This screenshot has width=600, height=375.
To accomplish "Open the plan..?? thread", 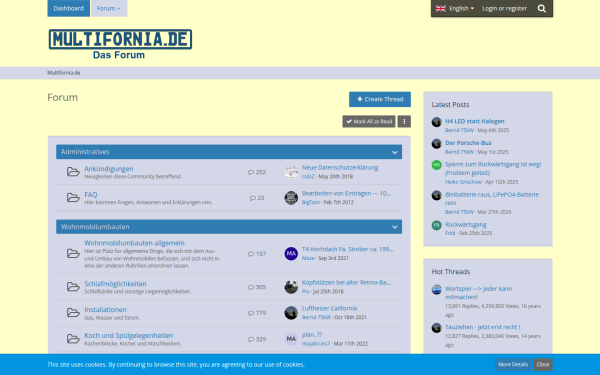I will (x=312, y=334).
